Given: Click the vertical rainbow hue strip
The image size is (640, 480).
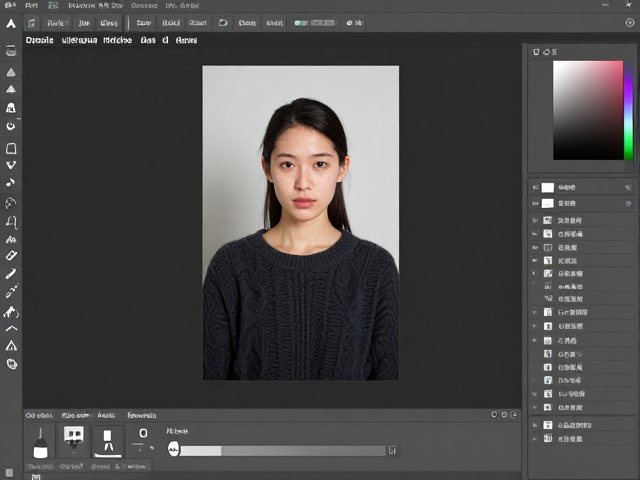Looking at the screenshot, I should [x=629, y=110].
